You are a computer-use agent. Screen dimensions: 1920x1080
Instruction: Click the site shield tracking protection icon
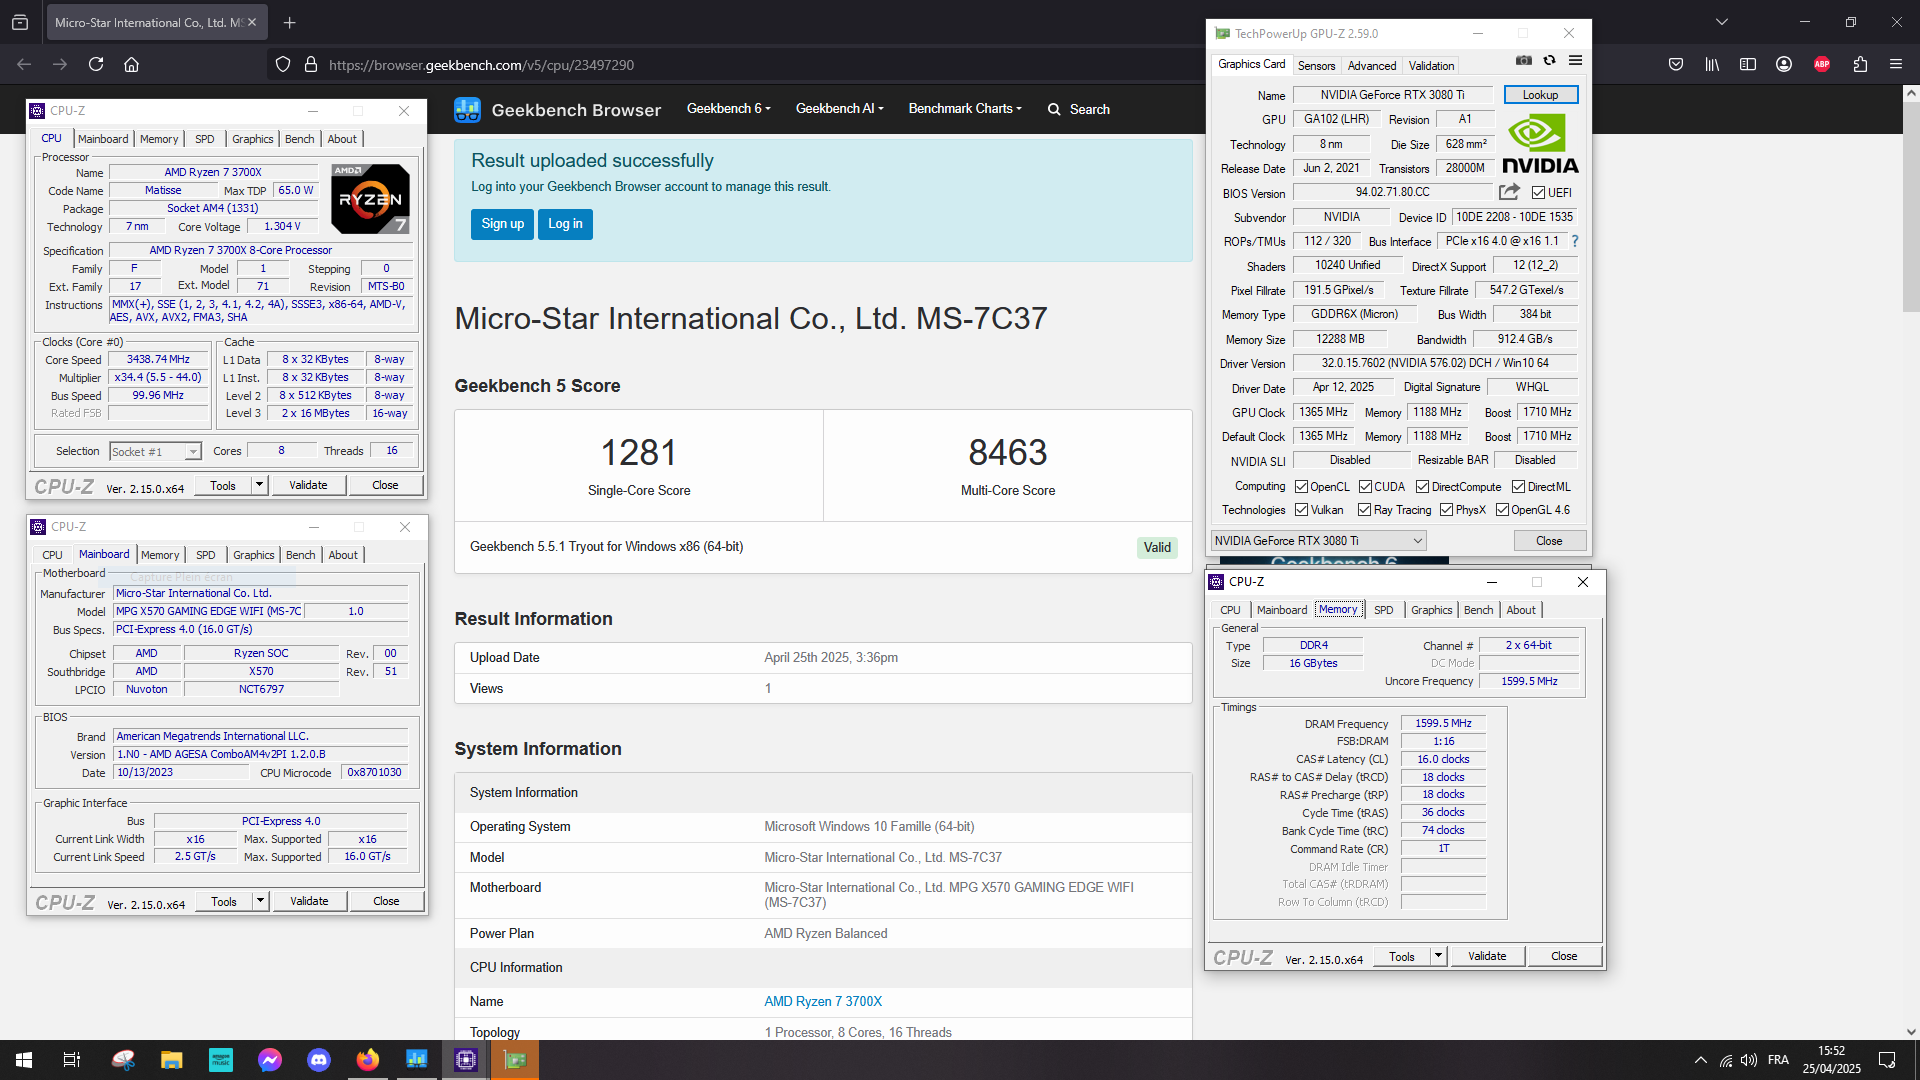click(283, 64)
